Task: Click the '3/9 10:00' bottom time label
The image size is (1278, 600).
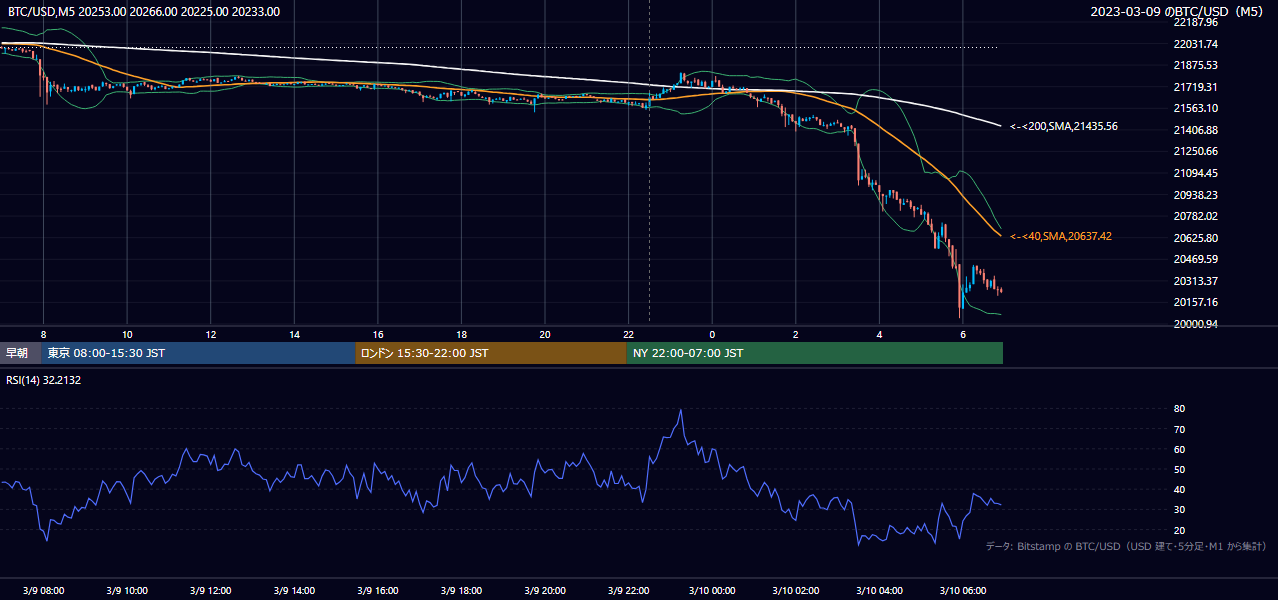Action: tap(127, 591)
